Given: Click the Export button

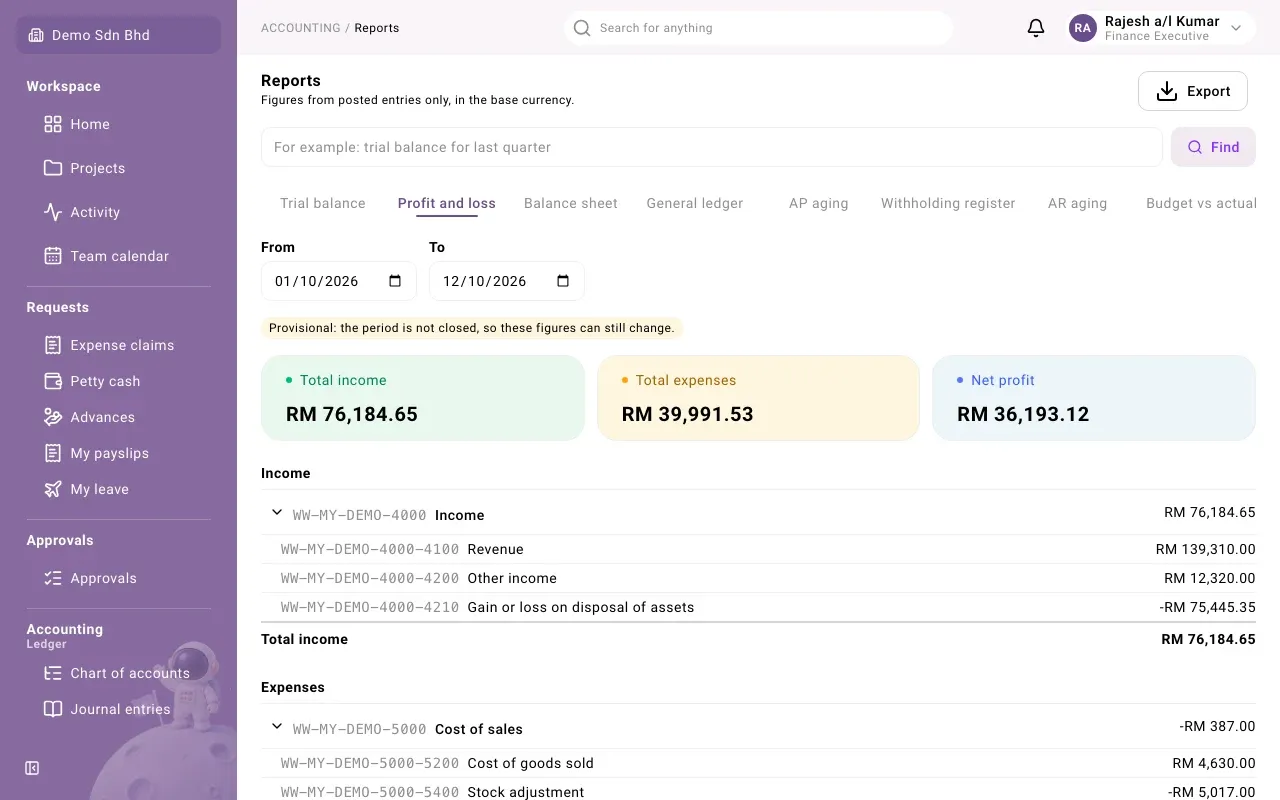Looking at the screenshot, I should click(1193, 91).
